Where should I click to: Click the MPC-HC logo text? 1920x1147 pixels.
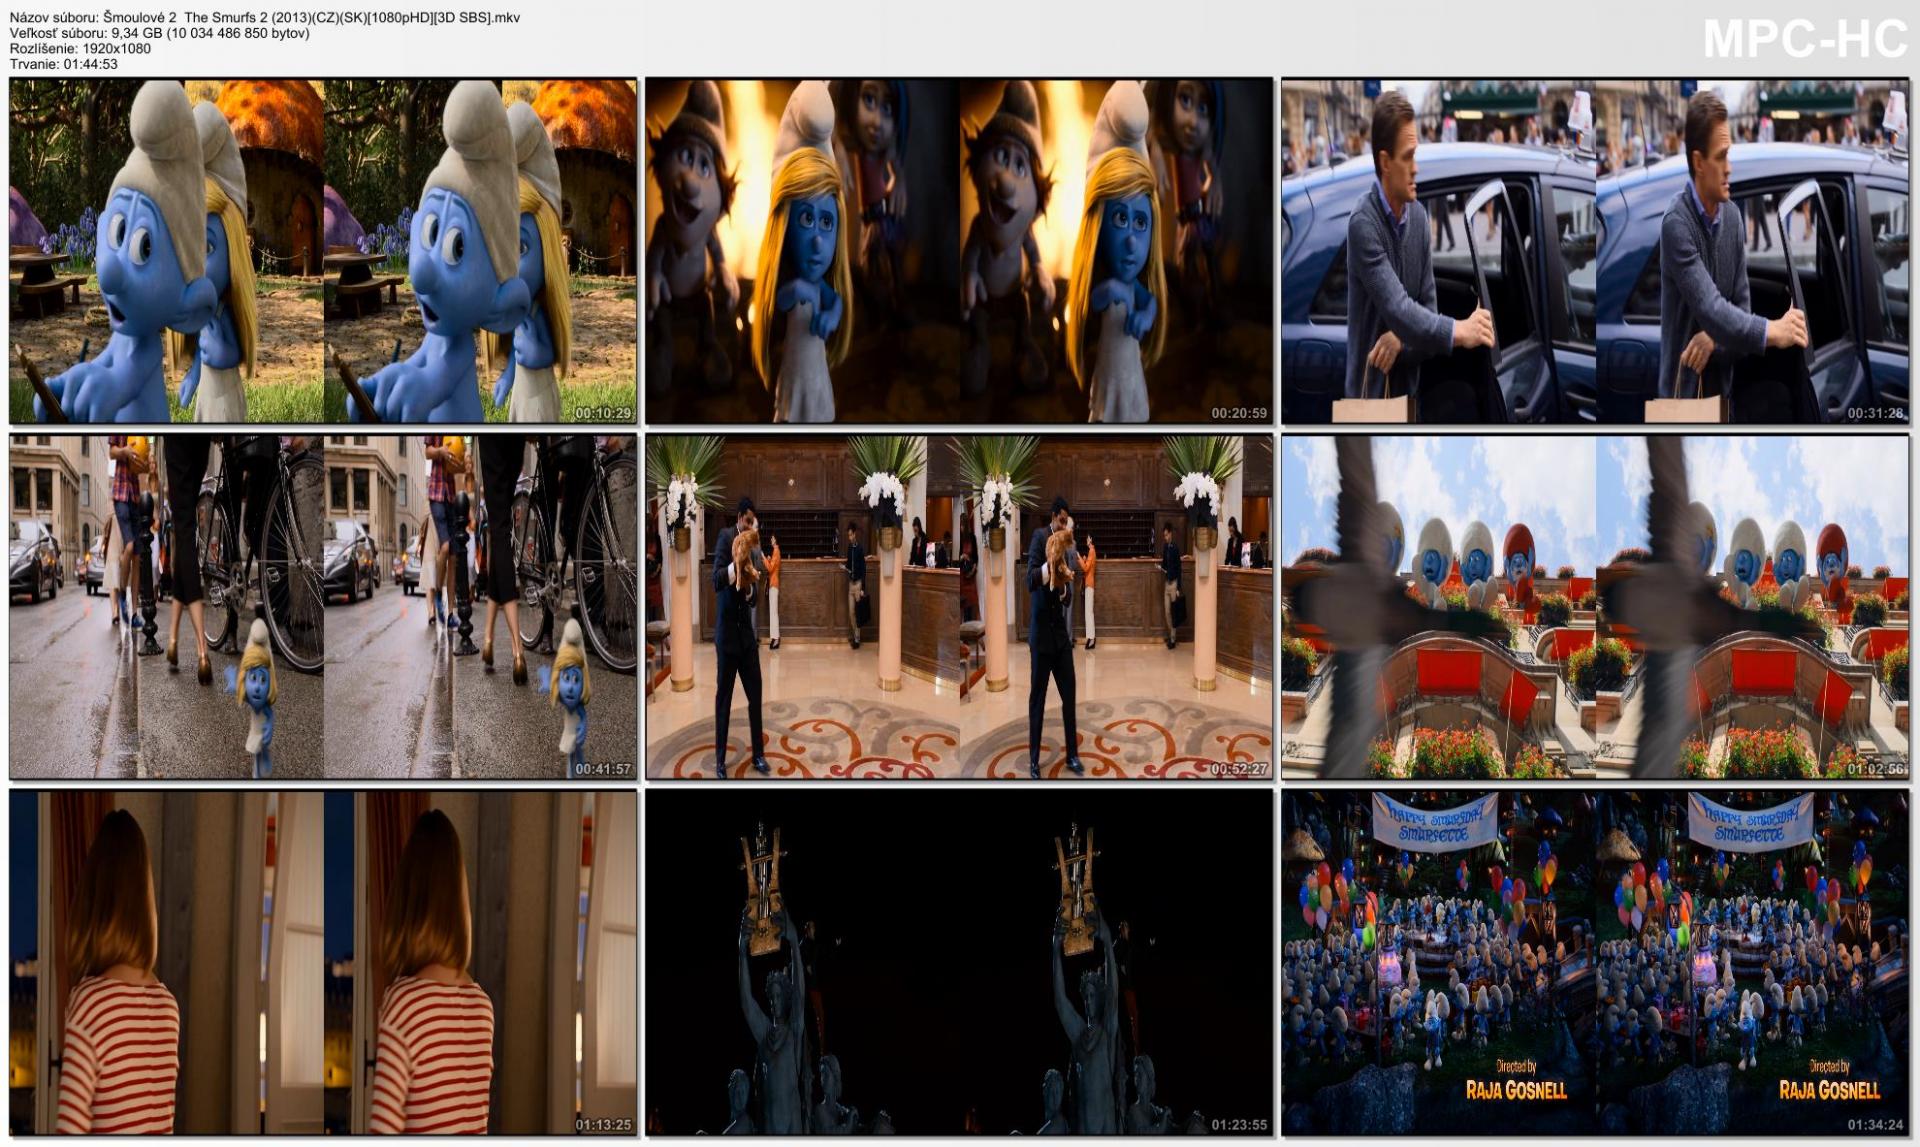(1804, 40)
